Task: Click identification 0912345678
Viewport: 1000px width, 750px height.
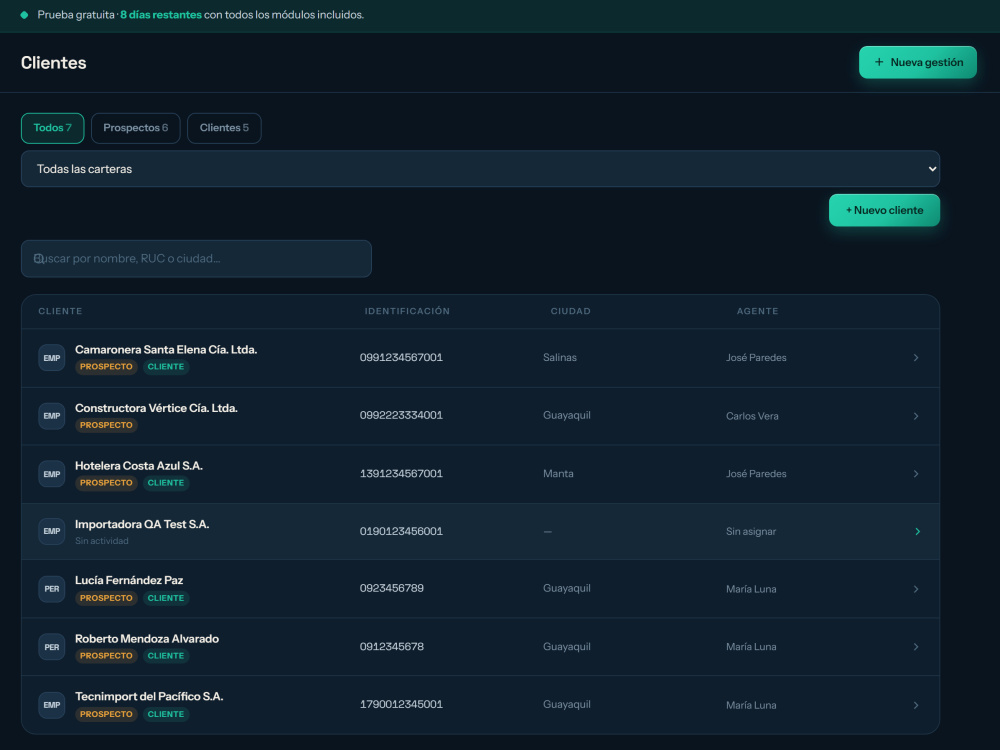Action: 392,647
